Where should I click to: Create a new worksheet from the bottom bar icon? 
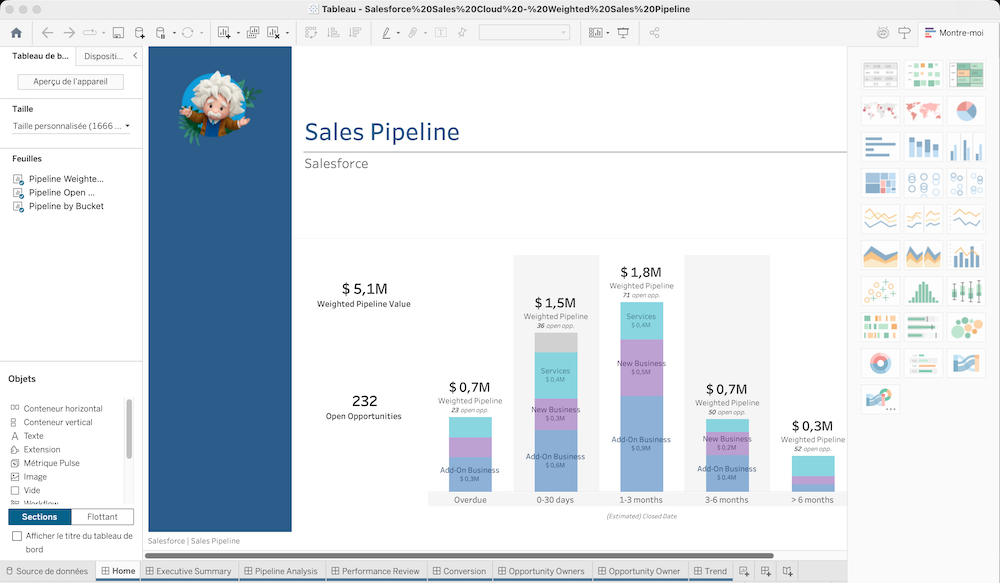tap(746, 569)
